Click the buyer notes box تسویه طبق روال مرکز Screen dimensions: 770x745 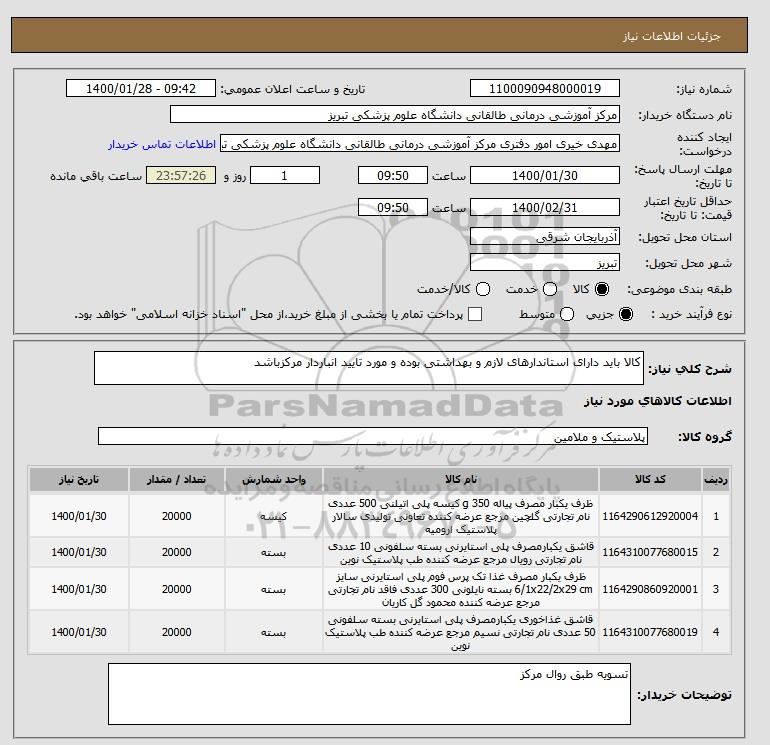pyautogui.click(x=369, y=694)
